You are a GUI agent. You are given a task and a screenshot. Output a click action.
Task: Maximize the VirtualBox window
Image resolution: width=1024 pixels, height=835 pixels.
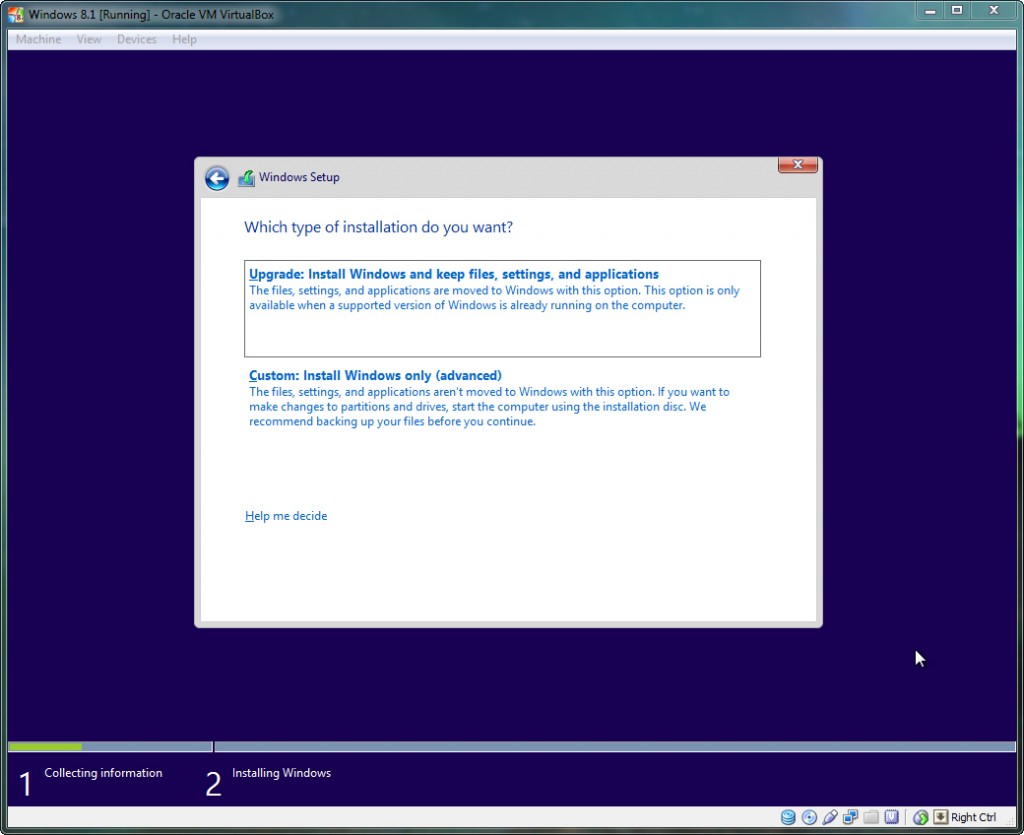pyautogui.click(x=957, y=11)
